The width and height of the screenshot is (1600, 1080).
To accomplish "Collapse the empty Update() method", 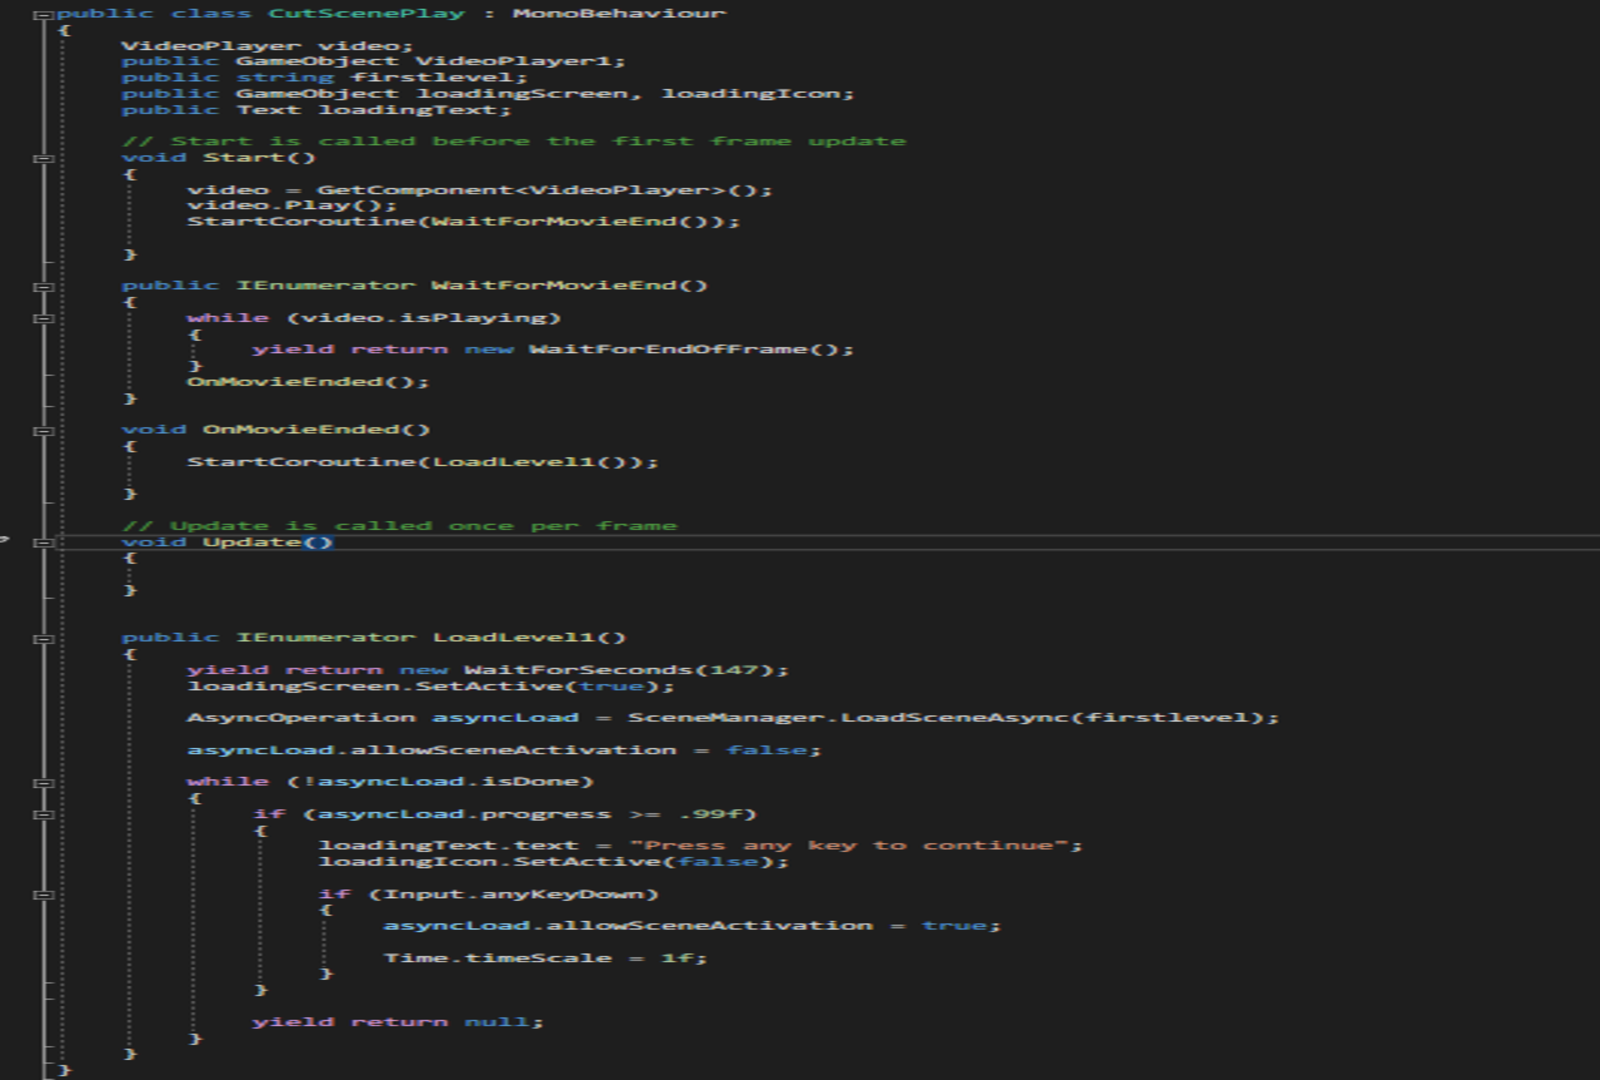I will pos(43,542).
